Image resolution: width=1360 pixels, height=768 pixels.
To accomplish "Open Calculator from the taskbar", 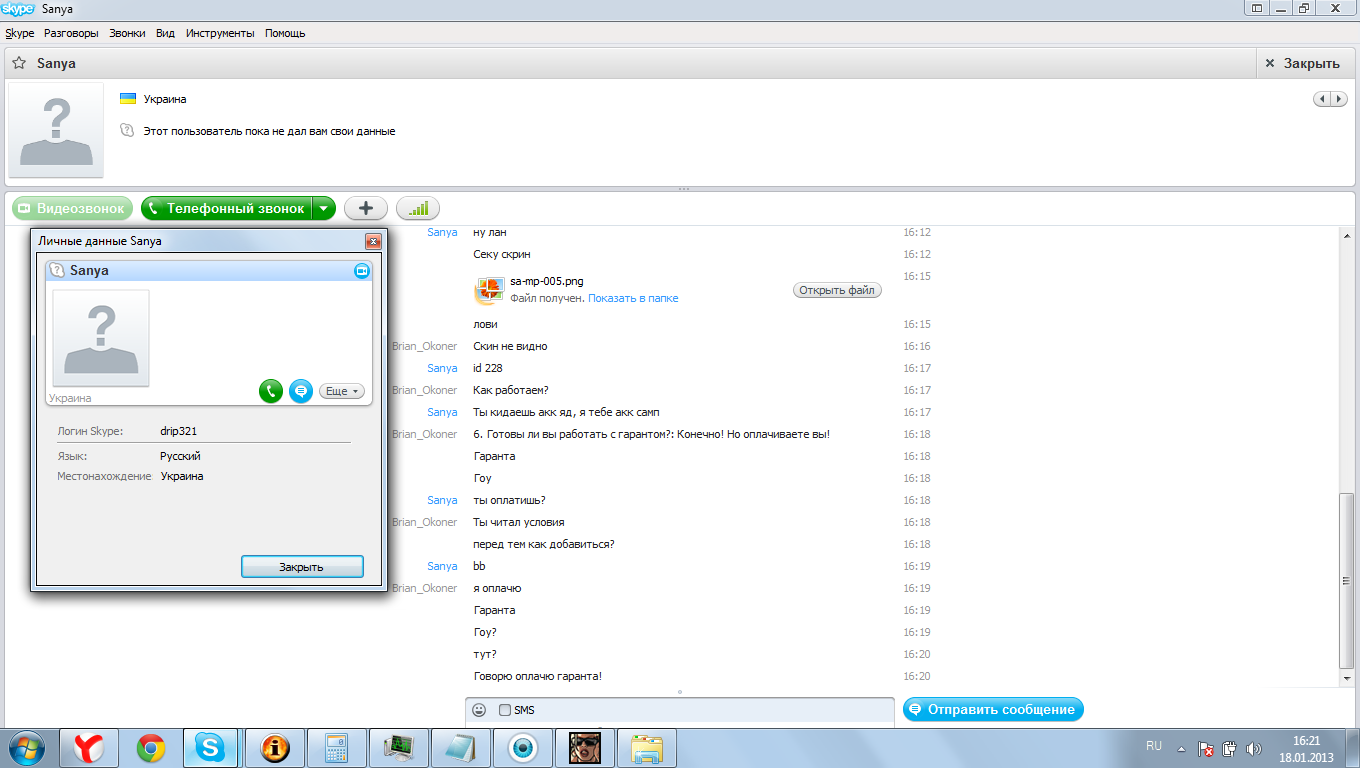I will [335, 748].
